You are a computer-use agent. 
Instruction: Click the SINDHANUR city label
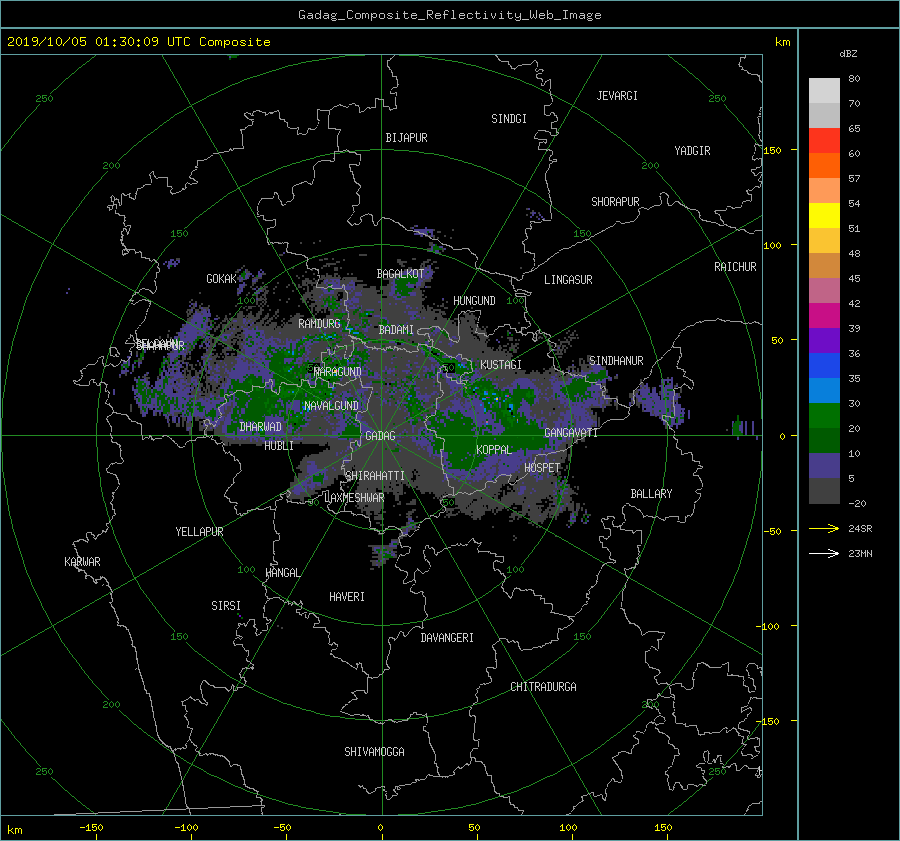pyautogui.click(x=616, y=361)
